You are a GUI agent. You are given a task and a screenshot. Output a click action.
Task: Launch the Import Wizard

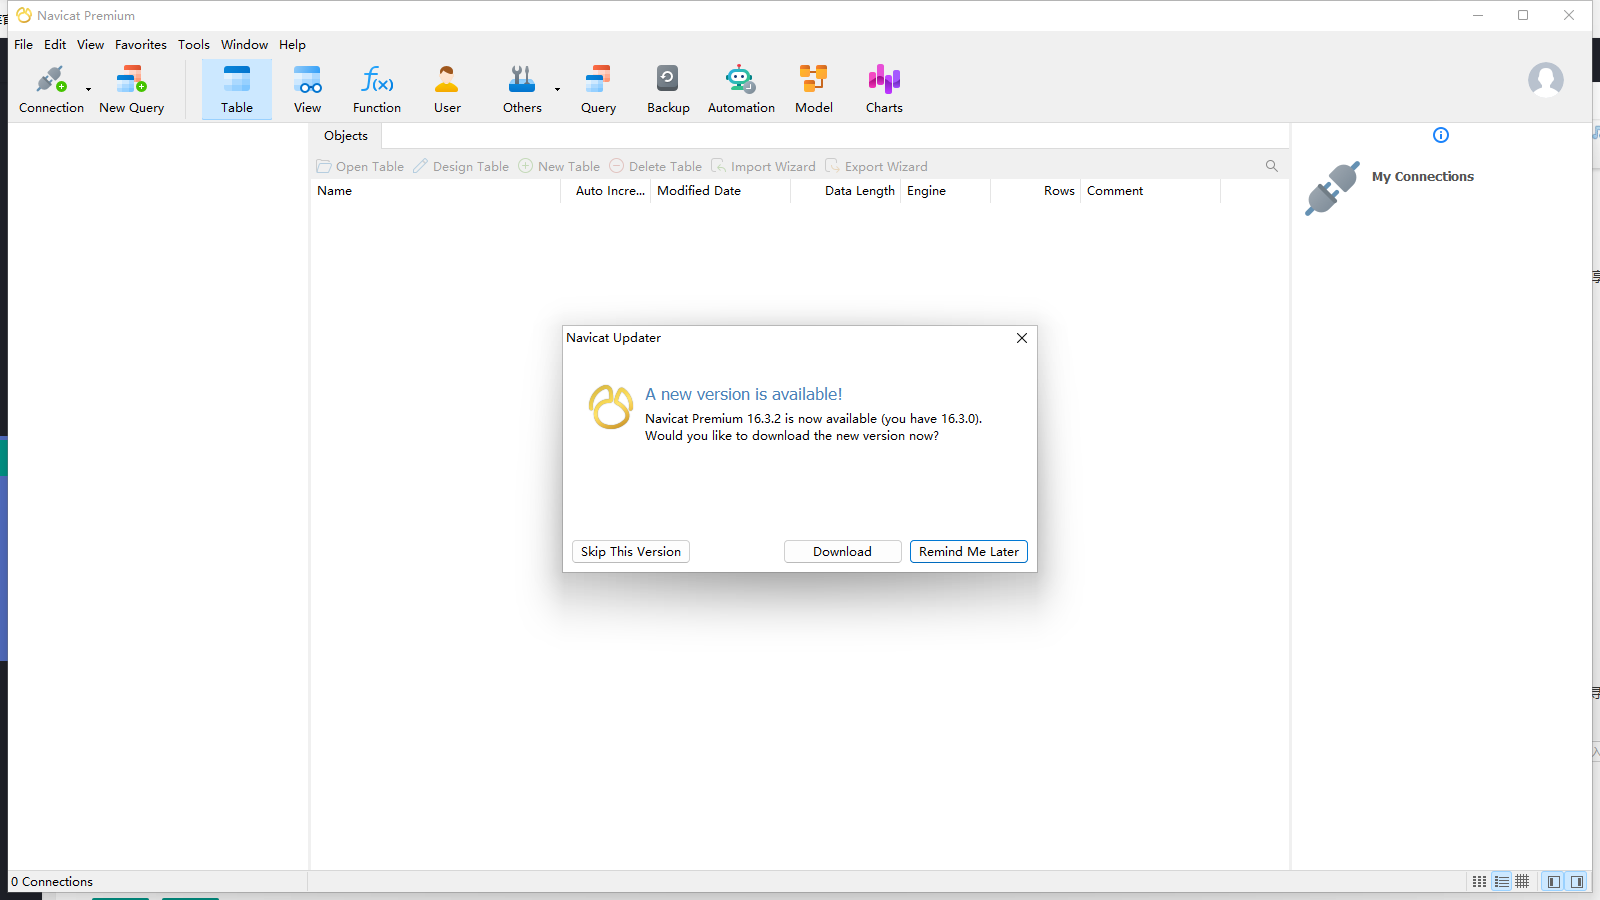[763, 167]
